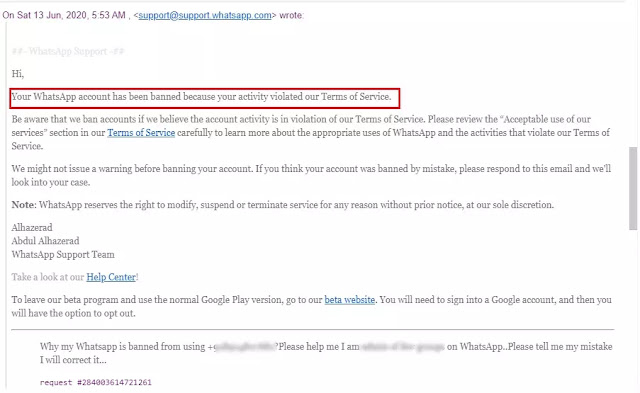Open the beta website link

349,300
